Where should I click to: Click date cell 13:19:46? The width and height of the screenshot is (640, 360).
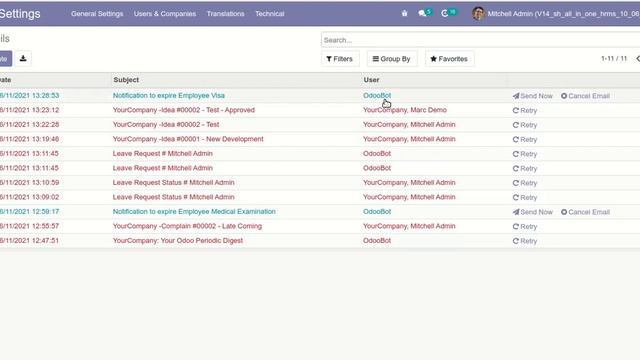[x=29, y=139]
